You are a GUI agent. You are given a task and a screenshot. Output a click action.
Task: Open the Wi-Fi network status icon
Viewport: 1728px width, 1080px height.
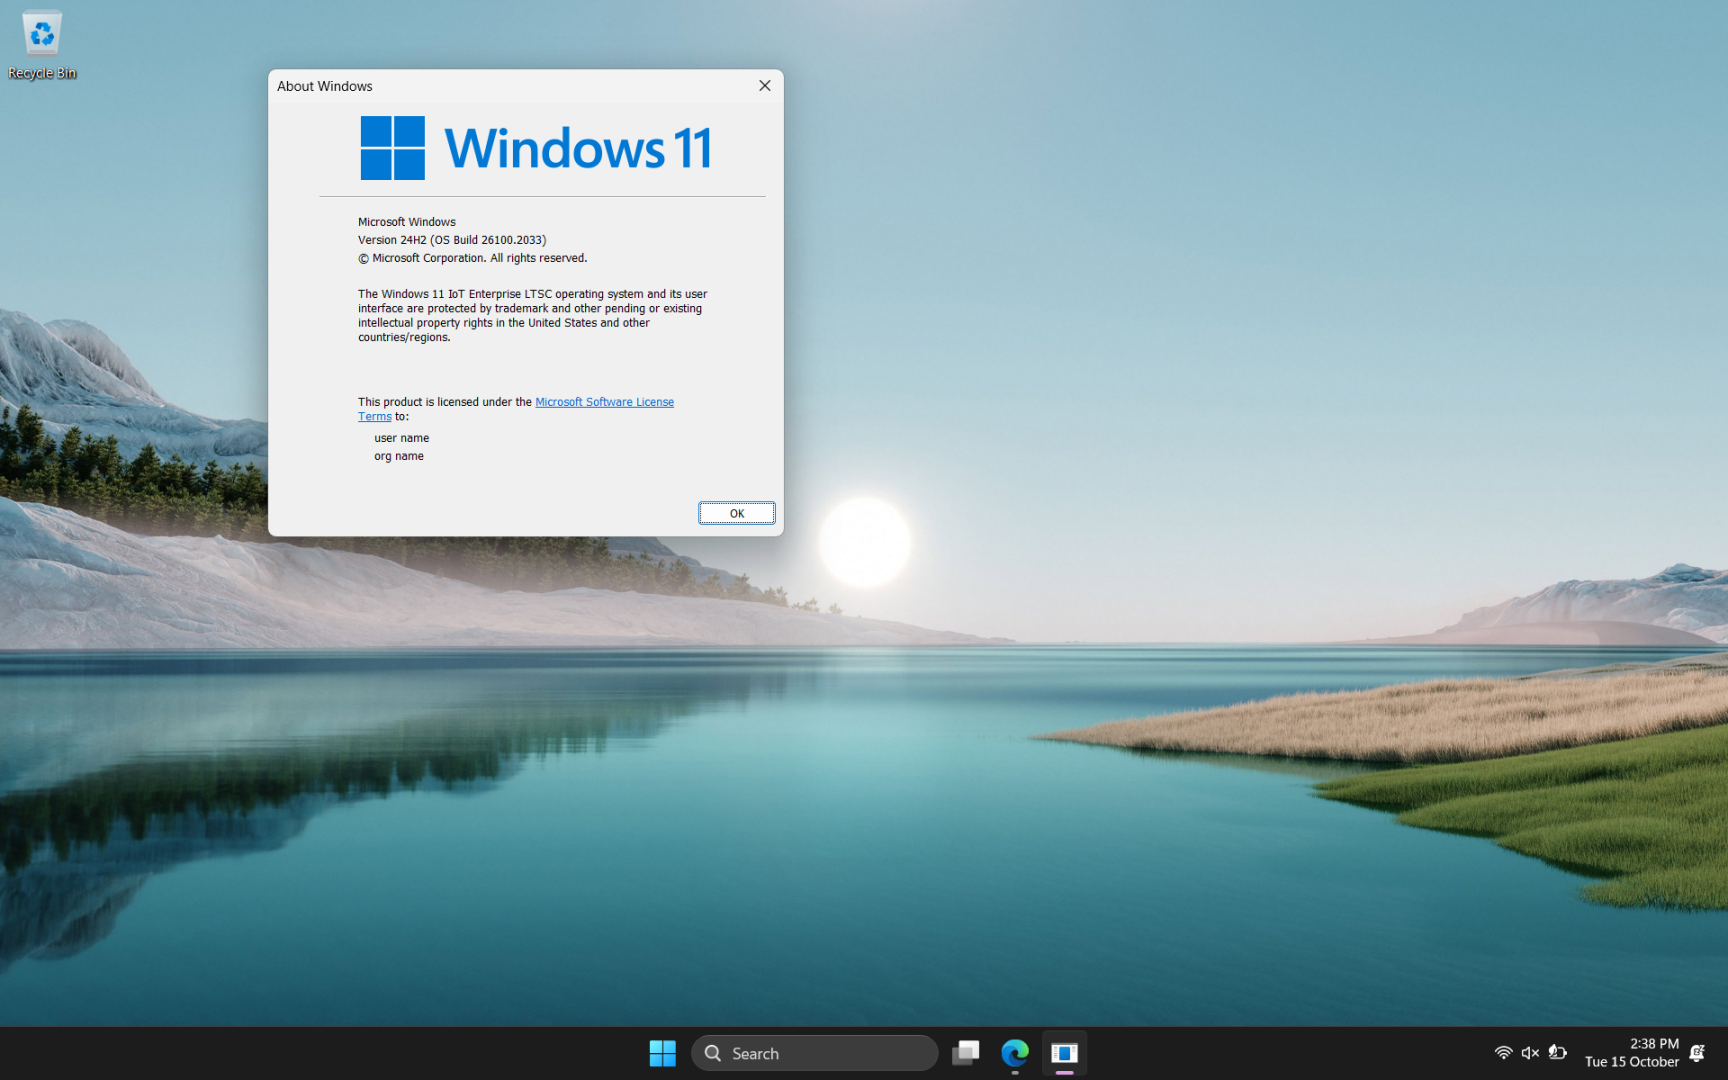1503,1053
